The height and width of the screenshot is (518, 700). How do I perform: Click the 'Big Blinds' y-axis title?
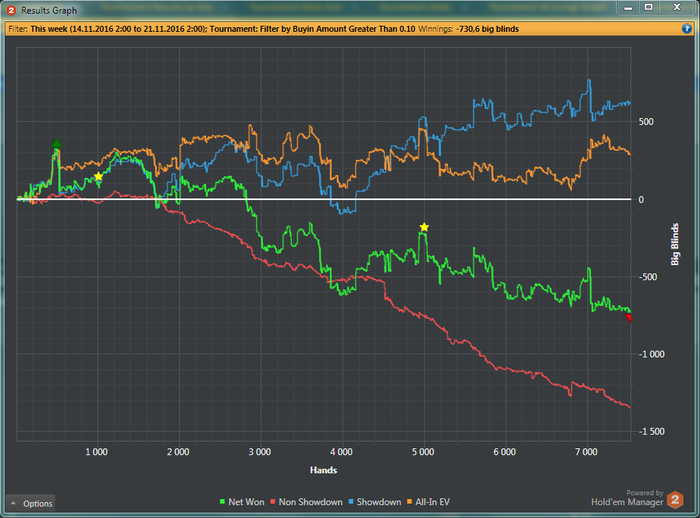tap(675, 244)
